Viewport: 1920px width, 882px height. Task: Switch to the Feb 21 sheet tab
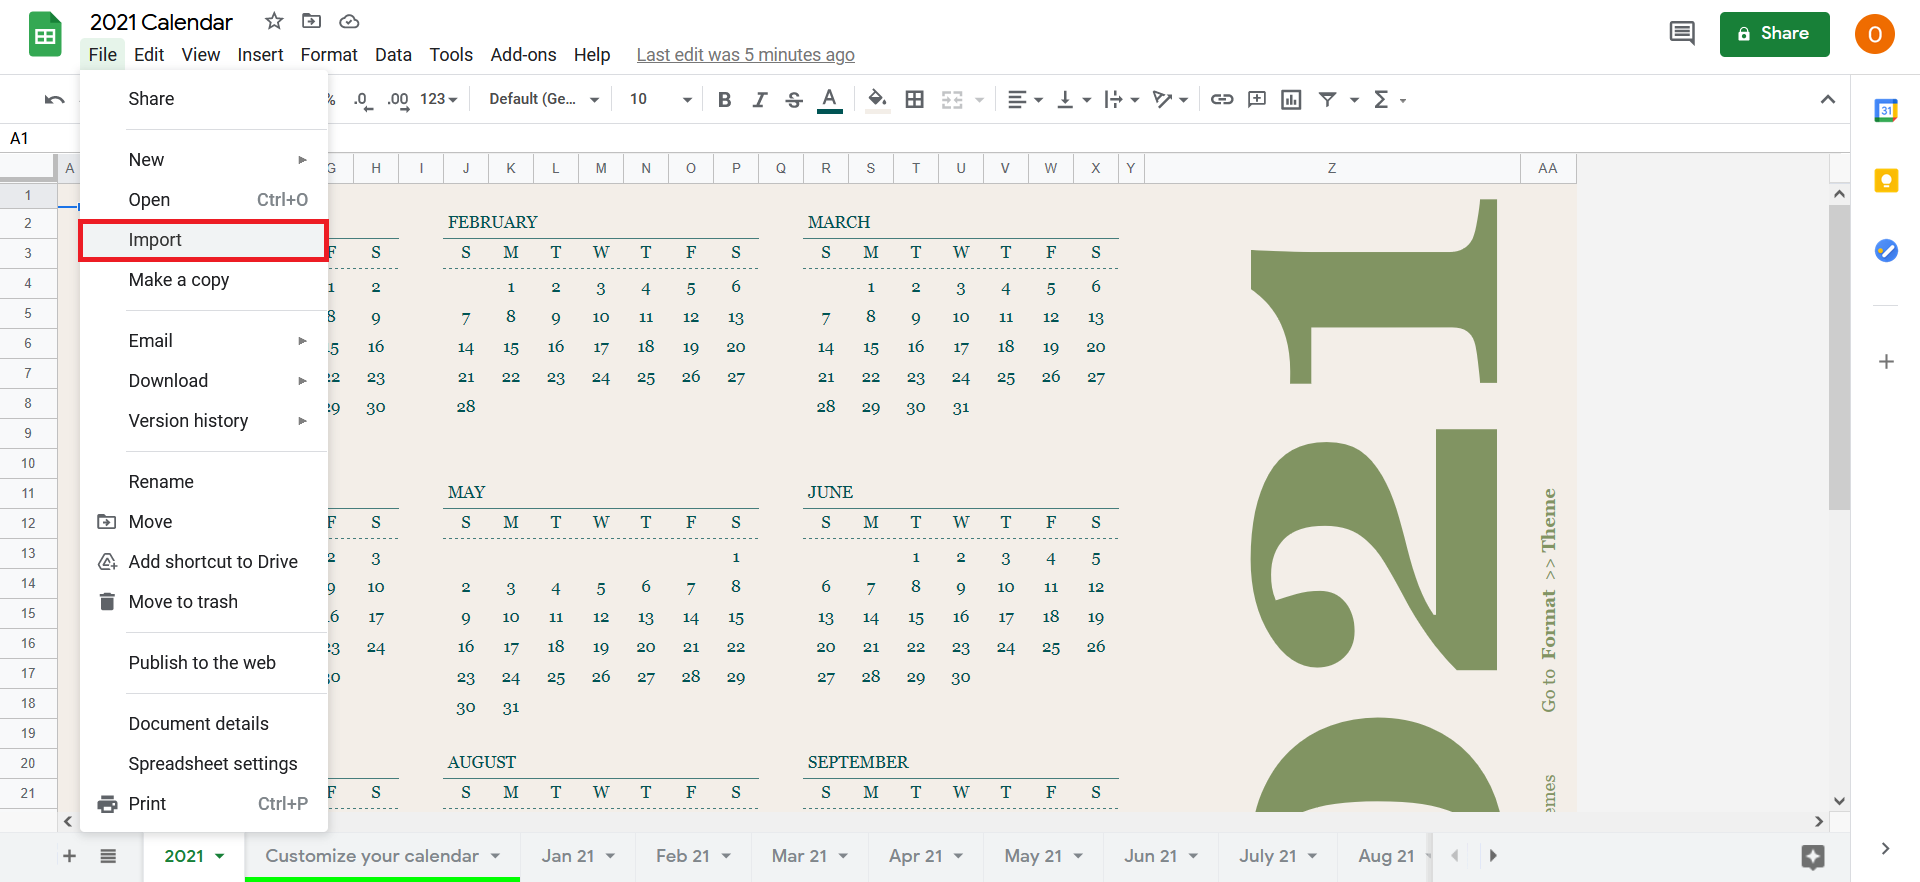pos(683,856)
